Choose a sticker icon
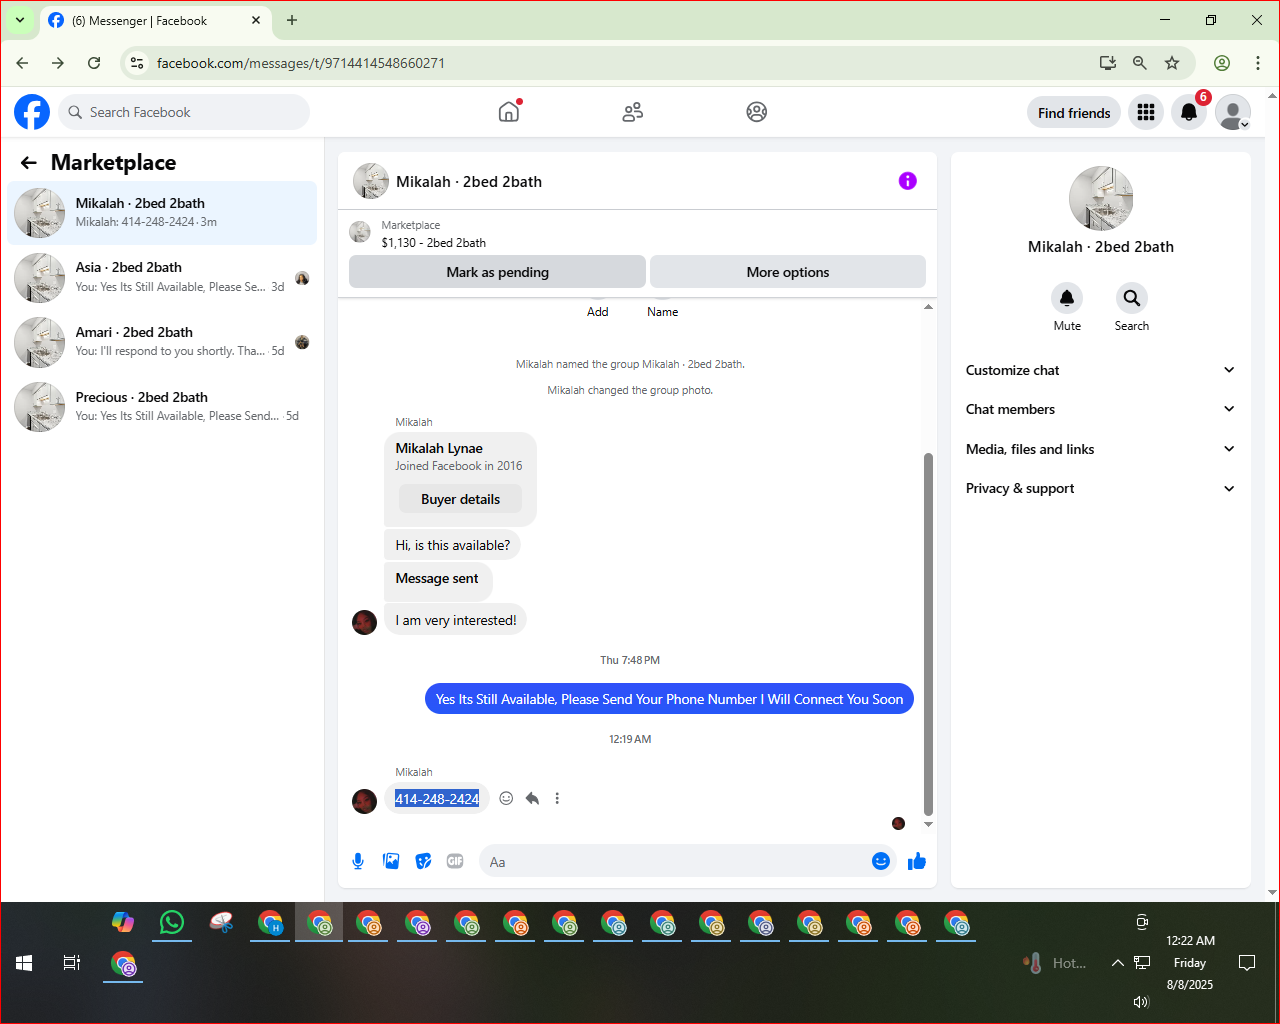This screenshot has width=1280, height=1024. (424, 861)
